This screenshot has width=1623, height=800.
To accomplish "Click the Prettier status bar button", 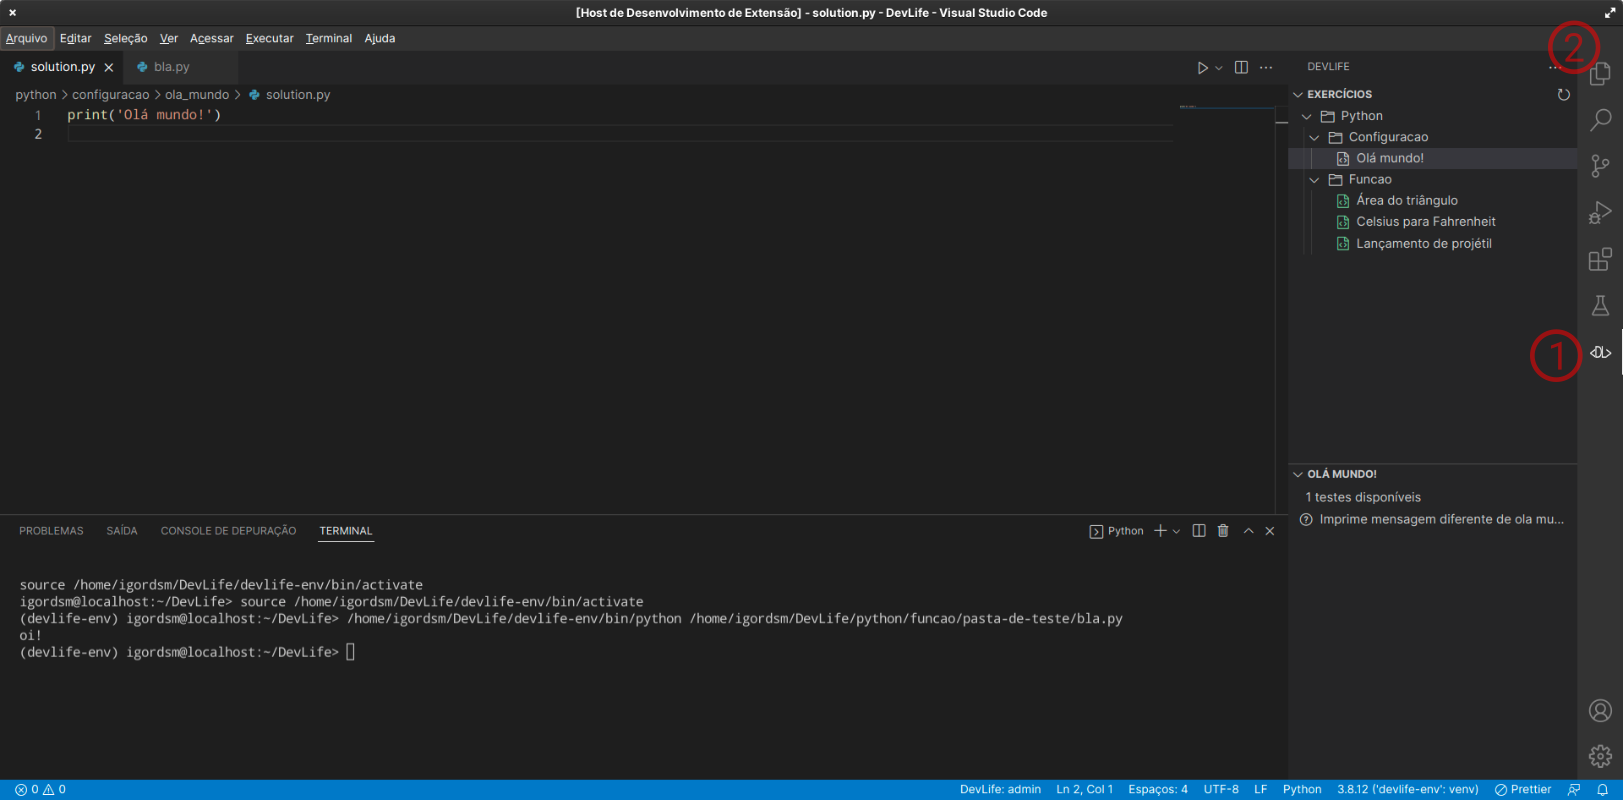I will (x=1523, y=789).
